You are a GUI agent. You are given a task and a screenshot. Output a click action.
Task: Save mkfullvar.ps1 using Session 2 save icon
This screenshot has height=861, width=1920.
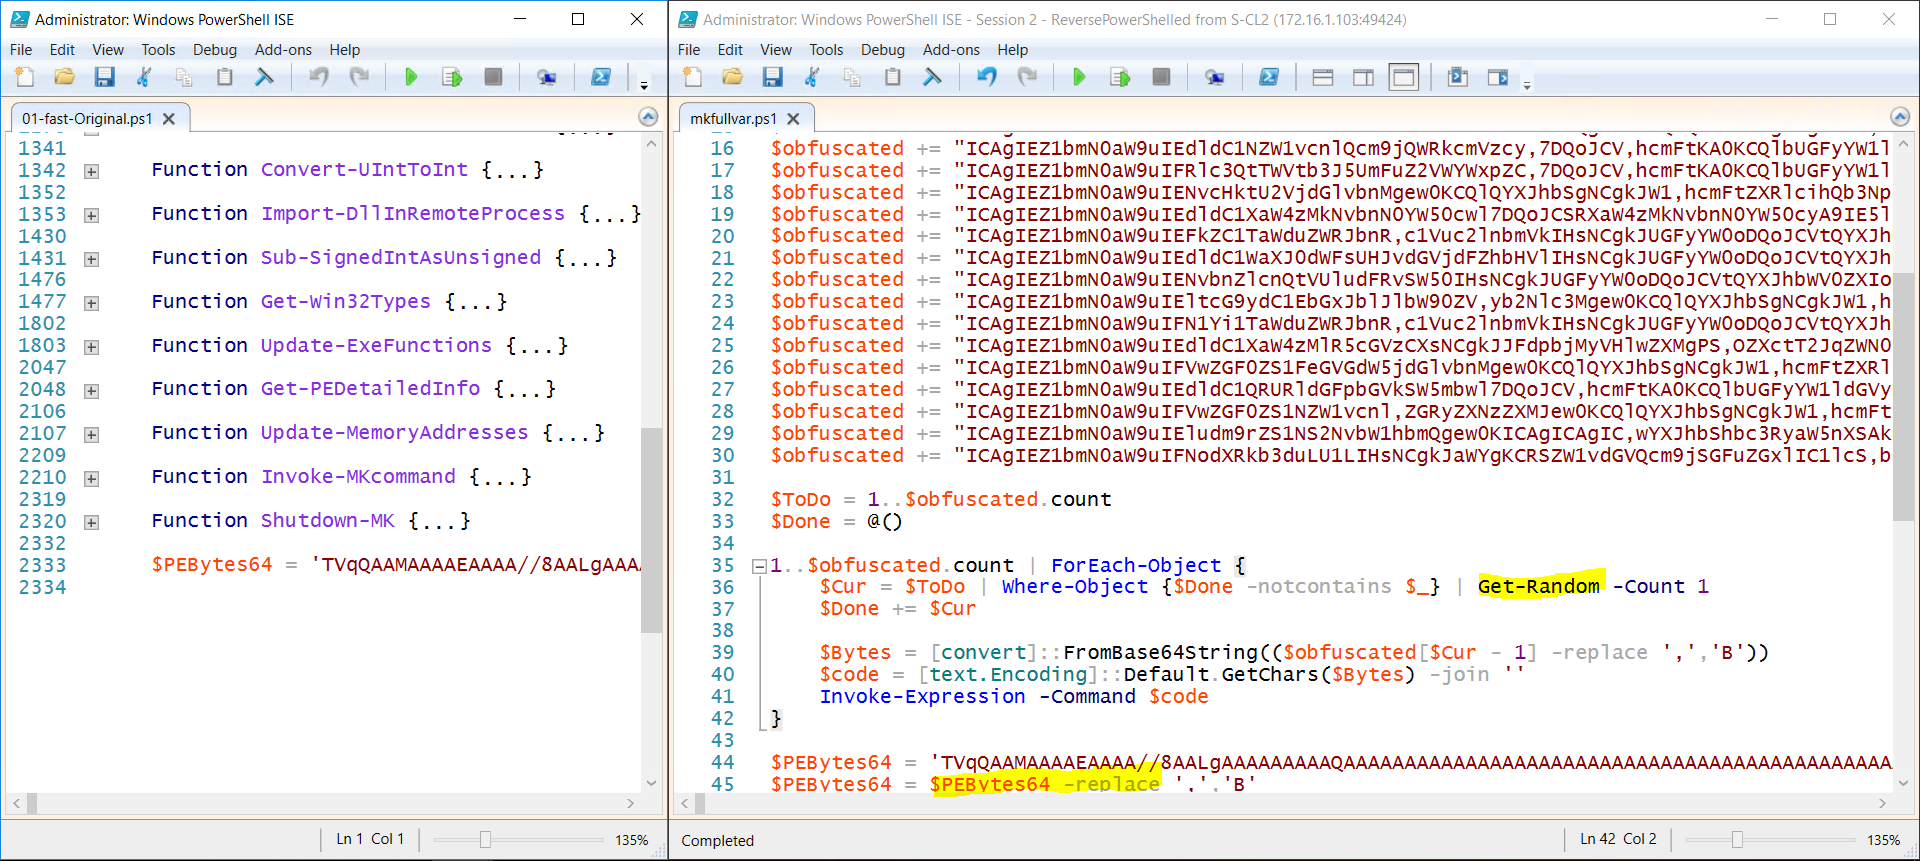coord(773,77)
